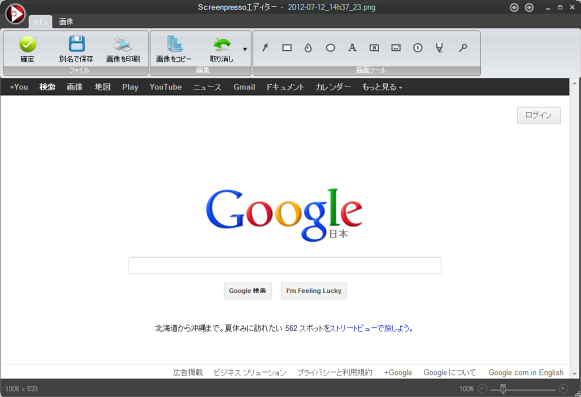
Task: Click the I'm Feeling Lucky button
Action: (314, 291)
